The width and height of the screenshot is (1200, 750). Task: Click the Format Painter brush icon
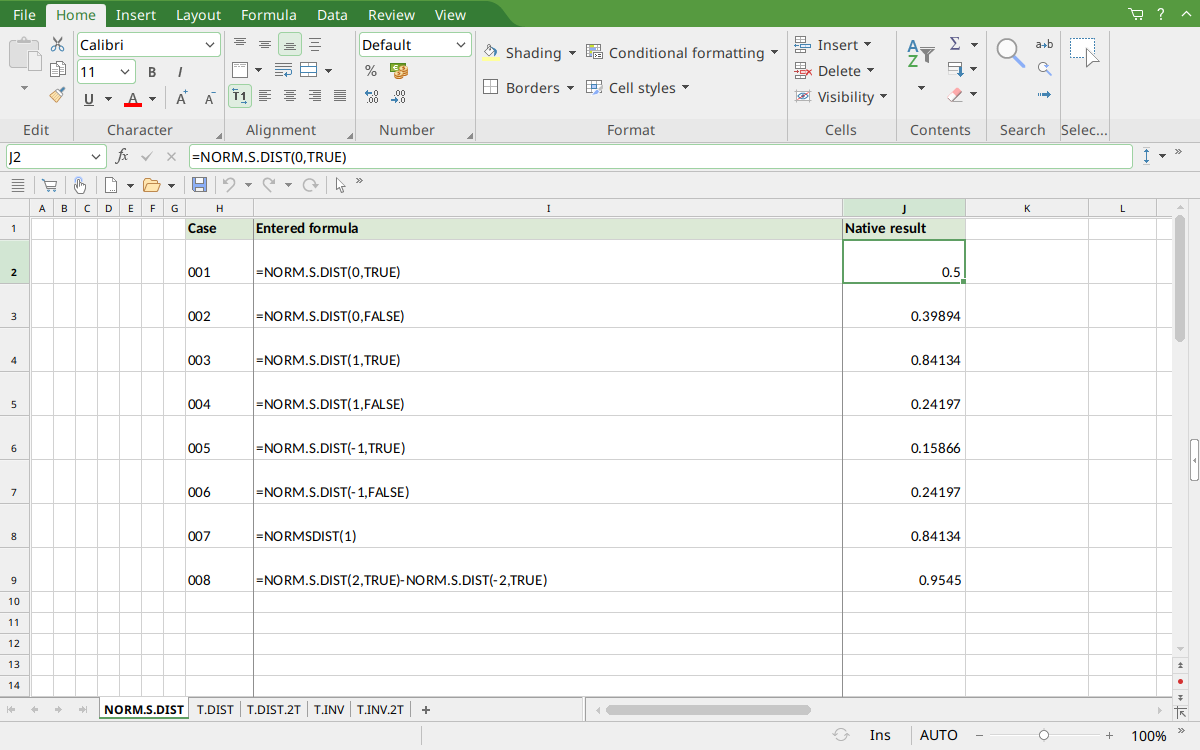pyautogui.click(x=58, y=95)
